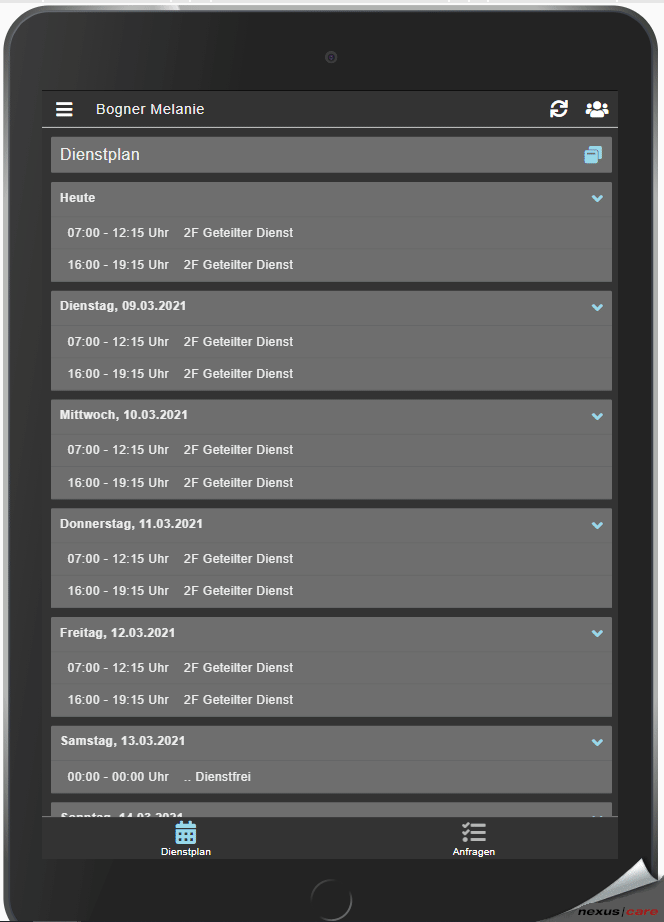Collapse Mittwoch, 10.03.2021 section
Viewport: 664px width, 922px height.
[597, 416]
